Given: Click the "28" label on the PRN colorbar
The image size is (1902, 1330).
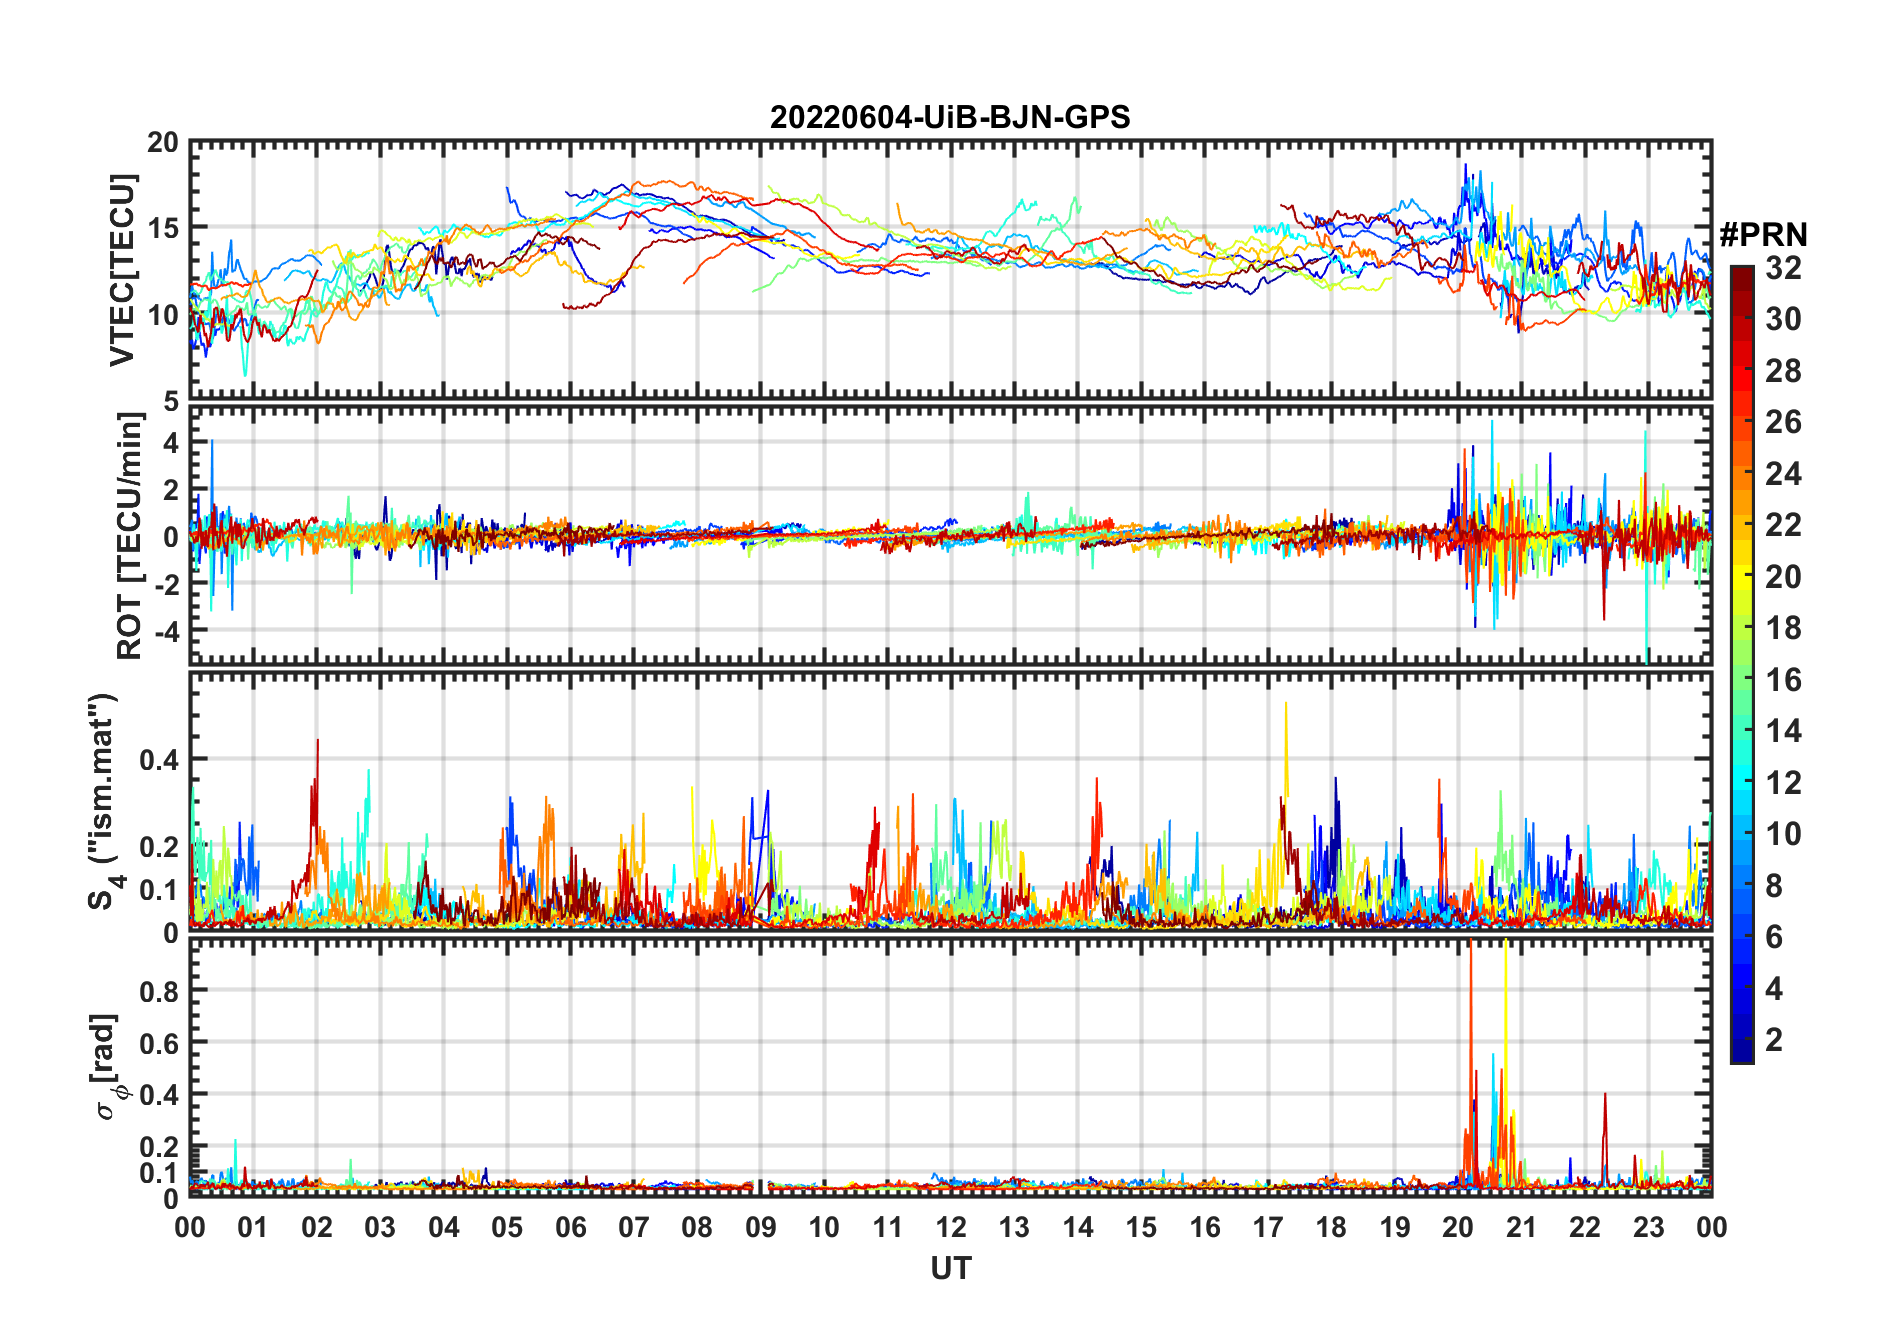Looking at the screenshot, I should tap(1783, 371).
